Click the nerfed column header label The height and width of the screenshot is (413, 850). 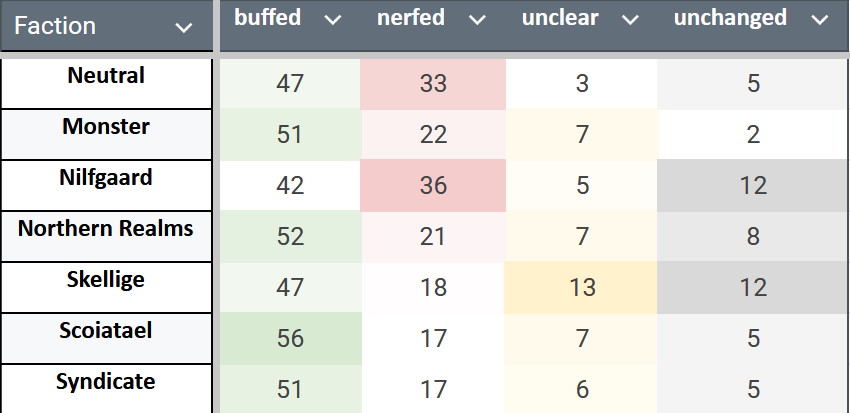point(411,18)
